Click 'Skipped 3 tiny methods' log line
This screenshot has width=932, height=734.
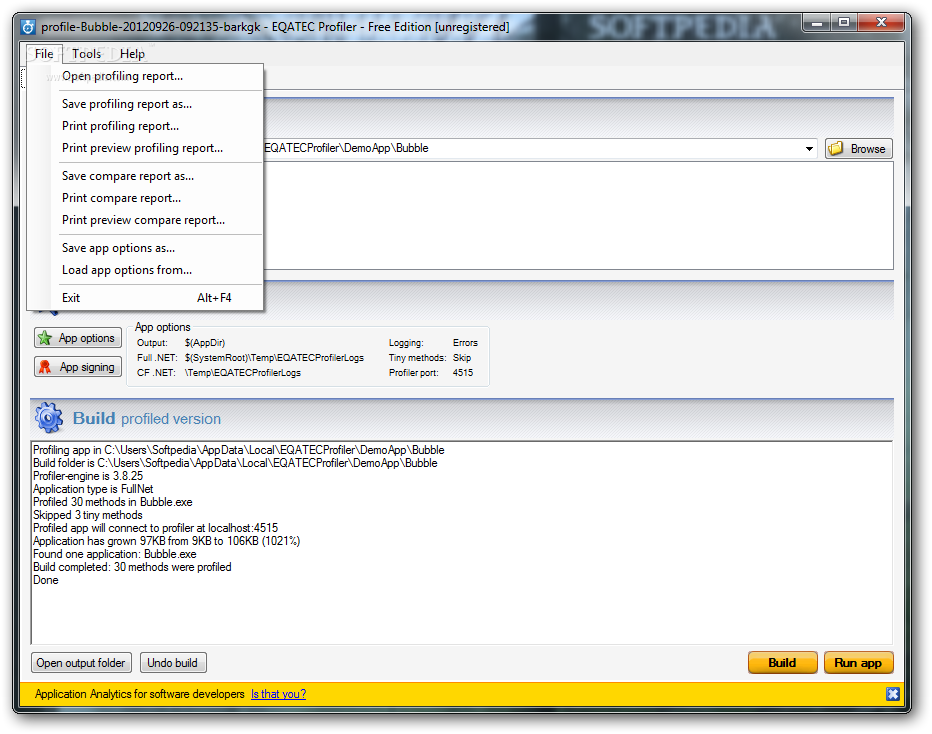(88, 515)
